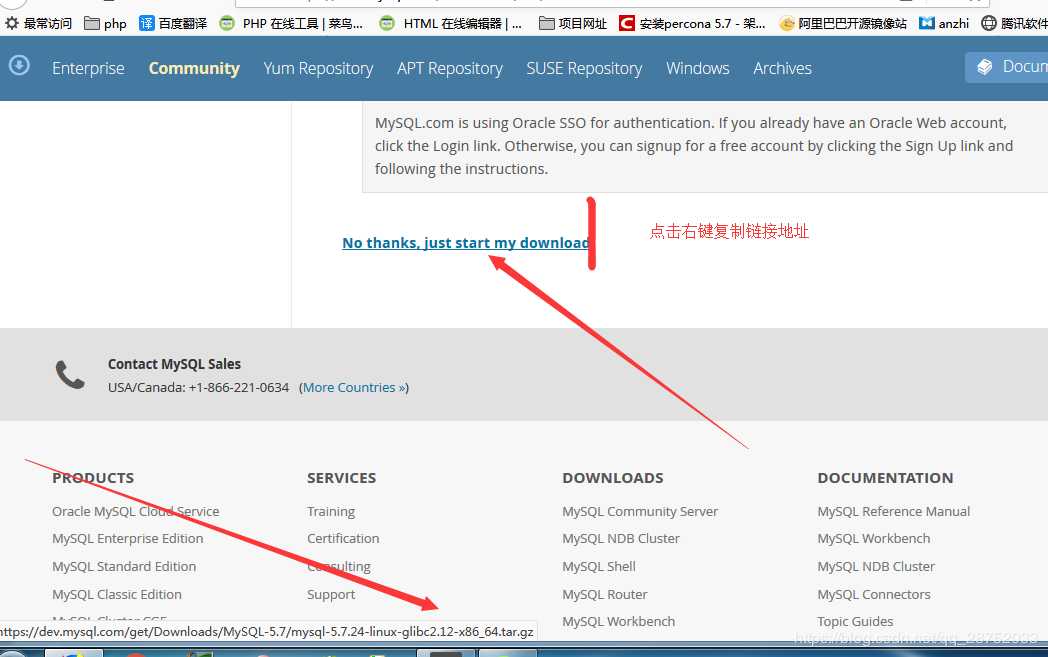Switch to SUSE Repository tab

click(584, 68)
